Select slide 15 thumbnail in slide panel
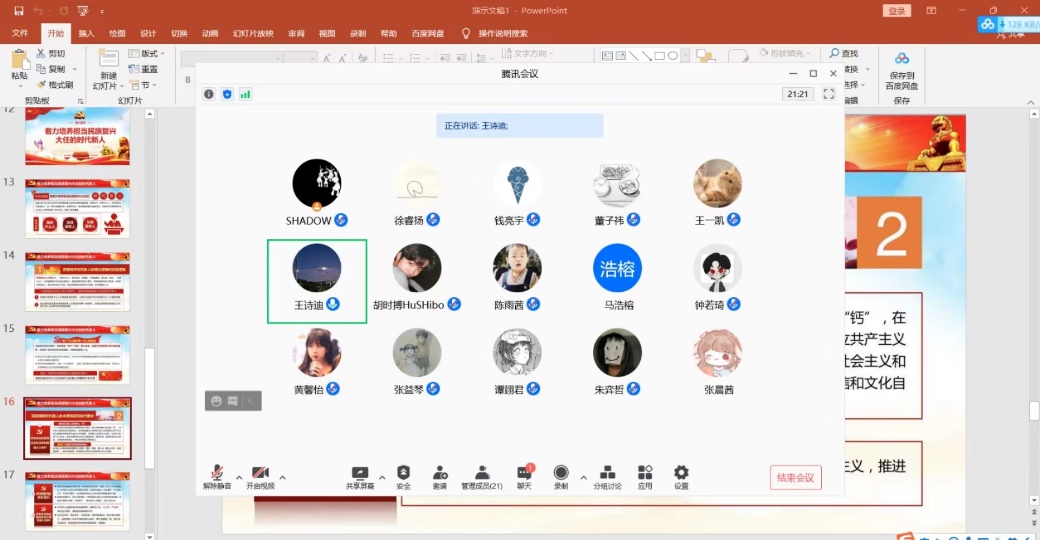Image resolution: width=1040 pixels, height=540 pixels. [77, 354]
